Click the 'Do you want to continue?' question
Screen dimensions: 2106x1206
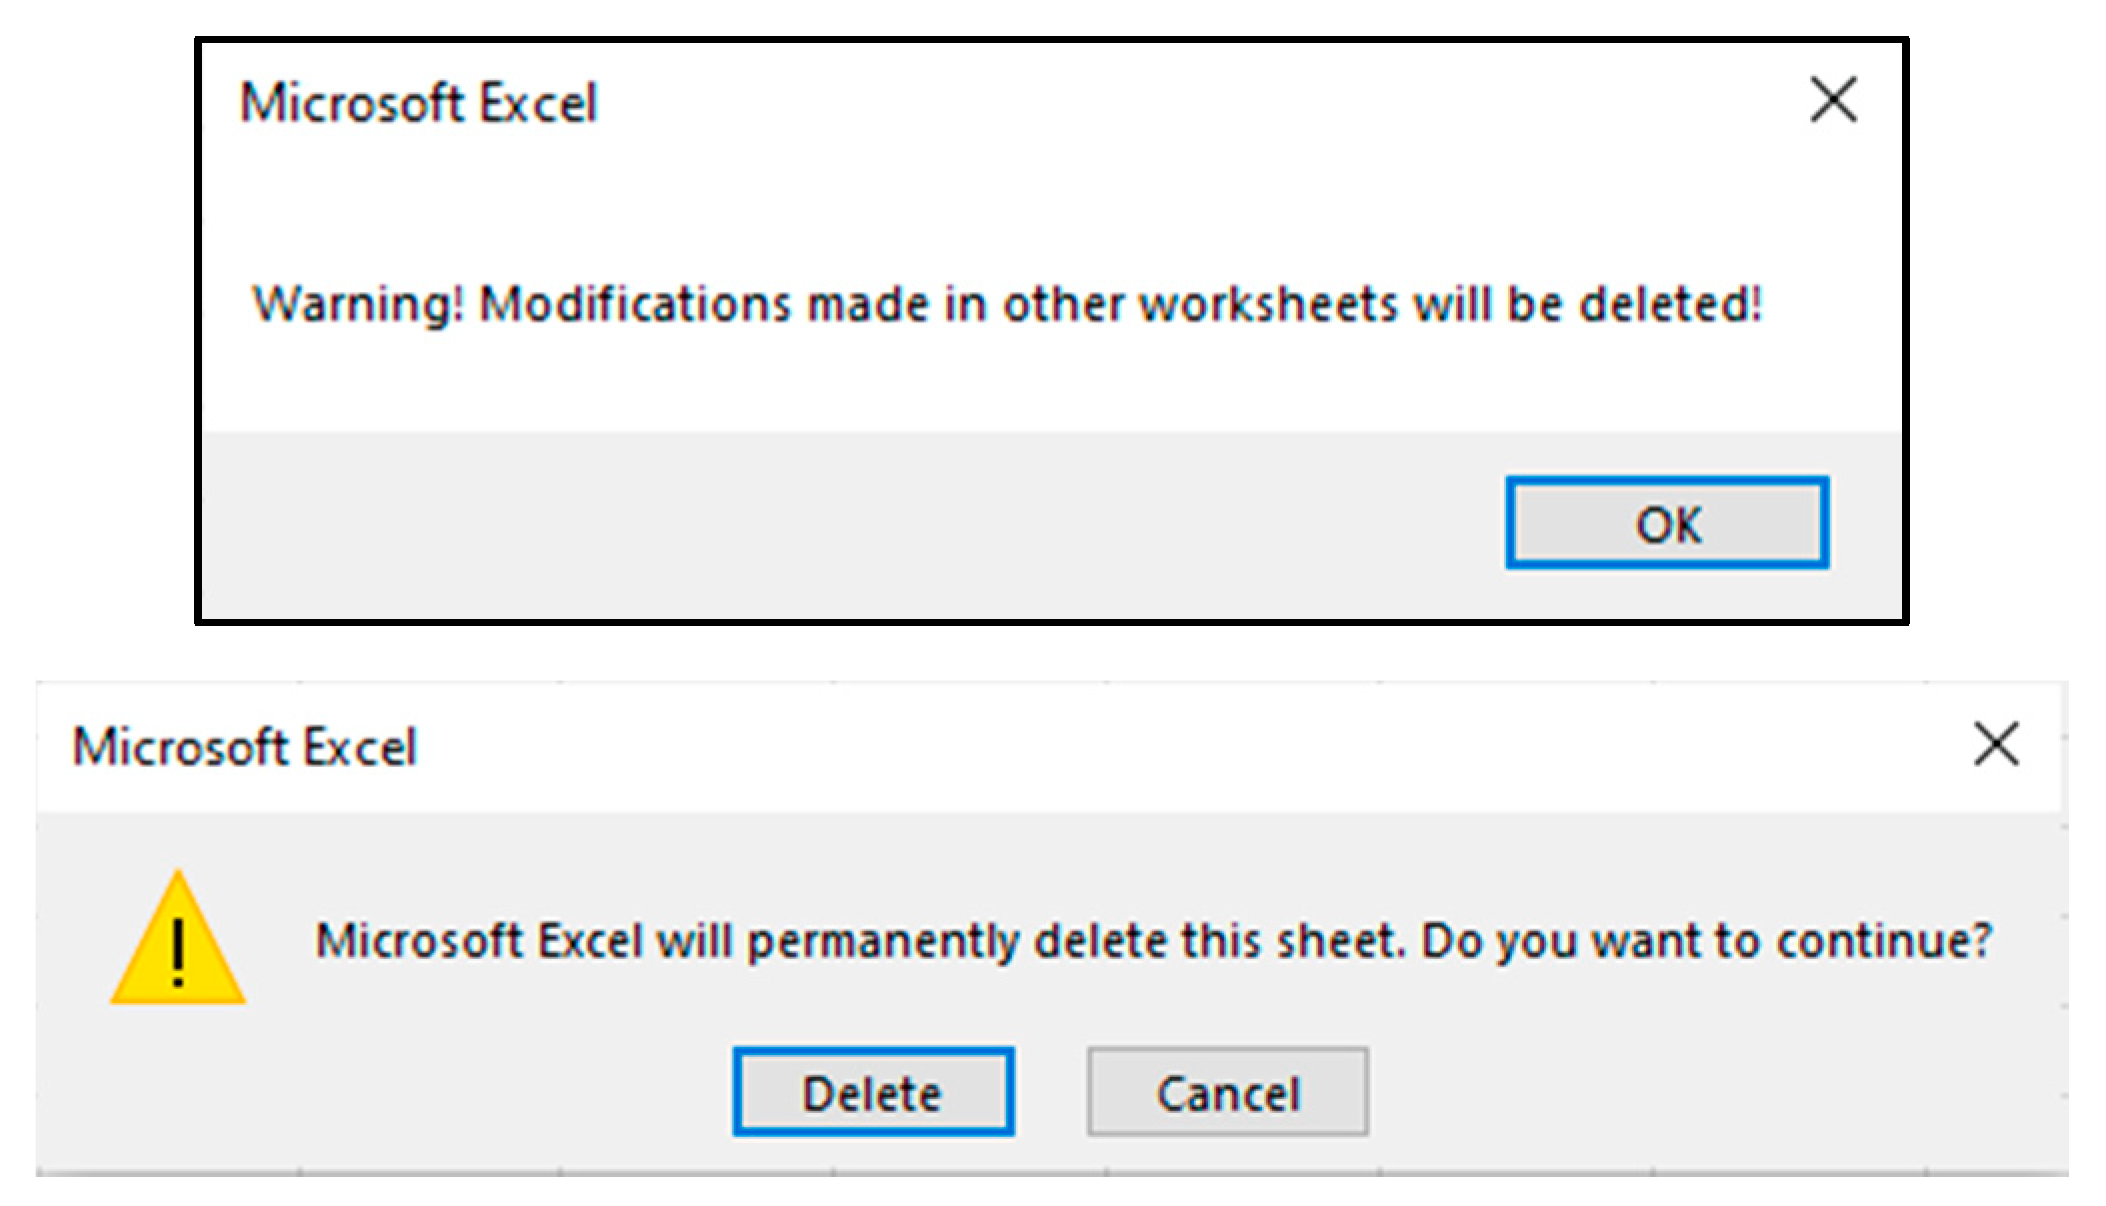1706,941
